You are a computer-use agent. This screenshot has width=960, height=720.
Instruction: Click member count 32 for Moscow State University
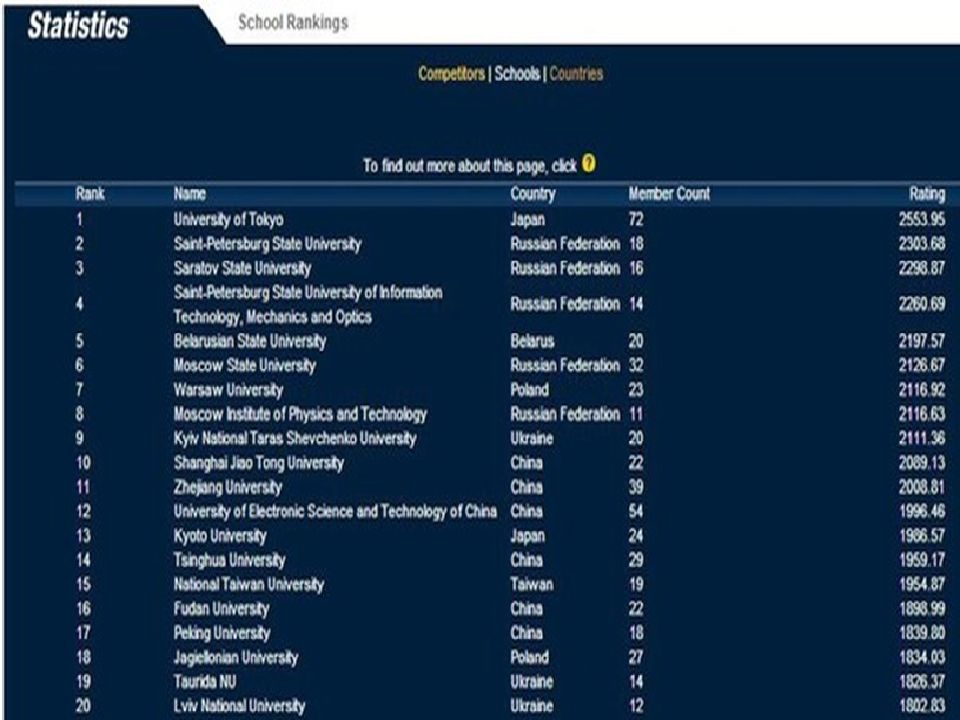(636, 366)
